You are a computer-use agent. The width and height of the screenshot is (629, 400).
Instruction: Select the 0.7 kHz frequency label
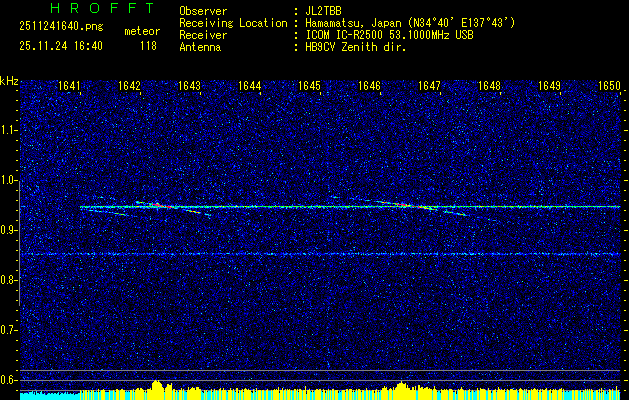[9, 330]
